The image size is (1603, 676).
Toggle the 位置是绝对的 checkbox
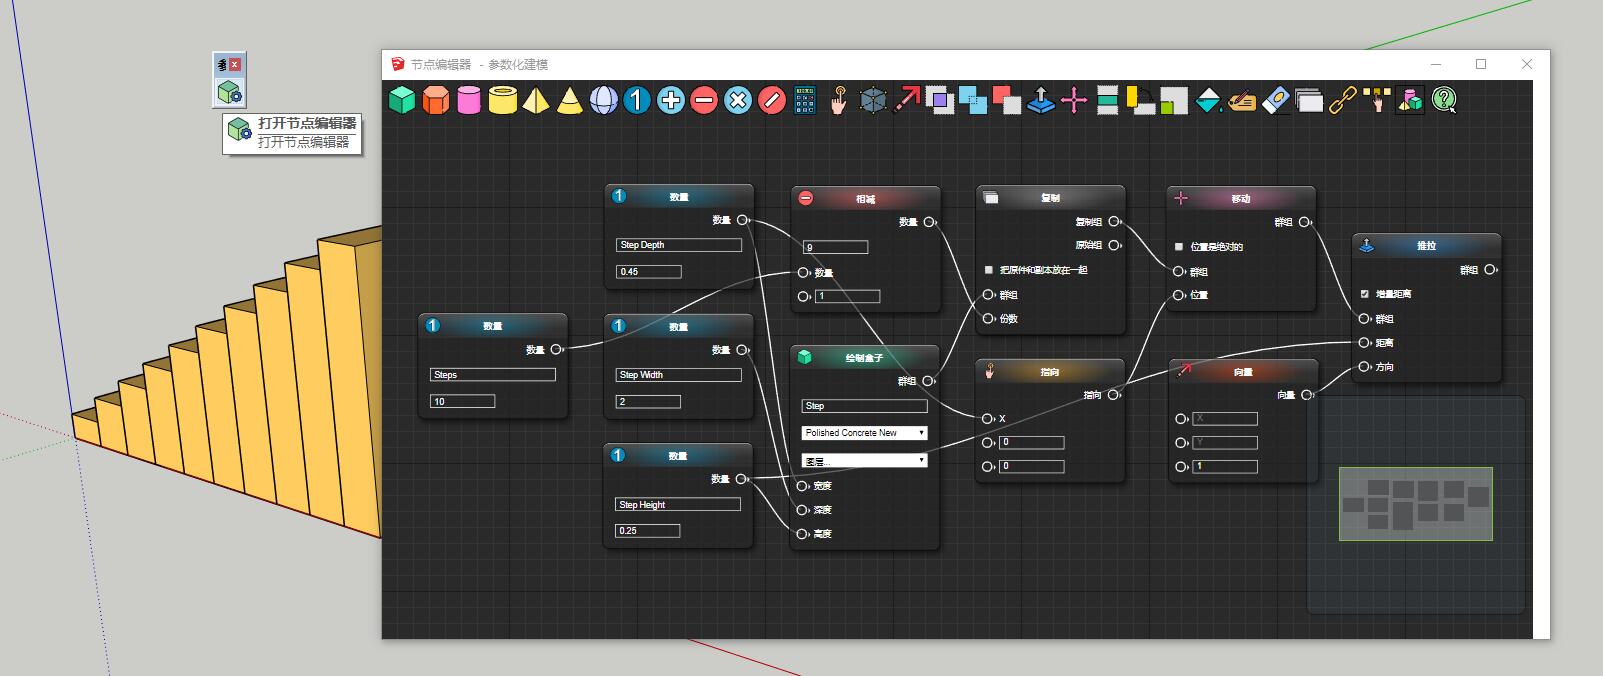(x=1179, y=246)
